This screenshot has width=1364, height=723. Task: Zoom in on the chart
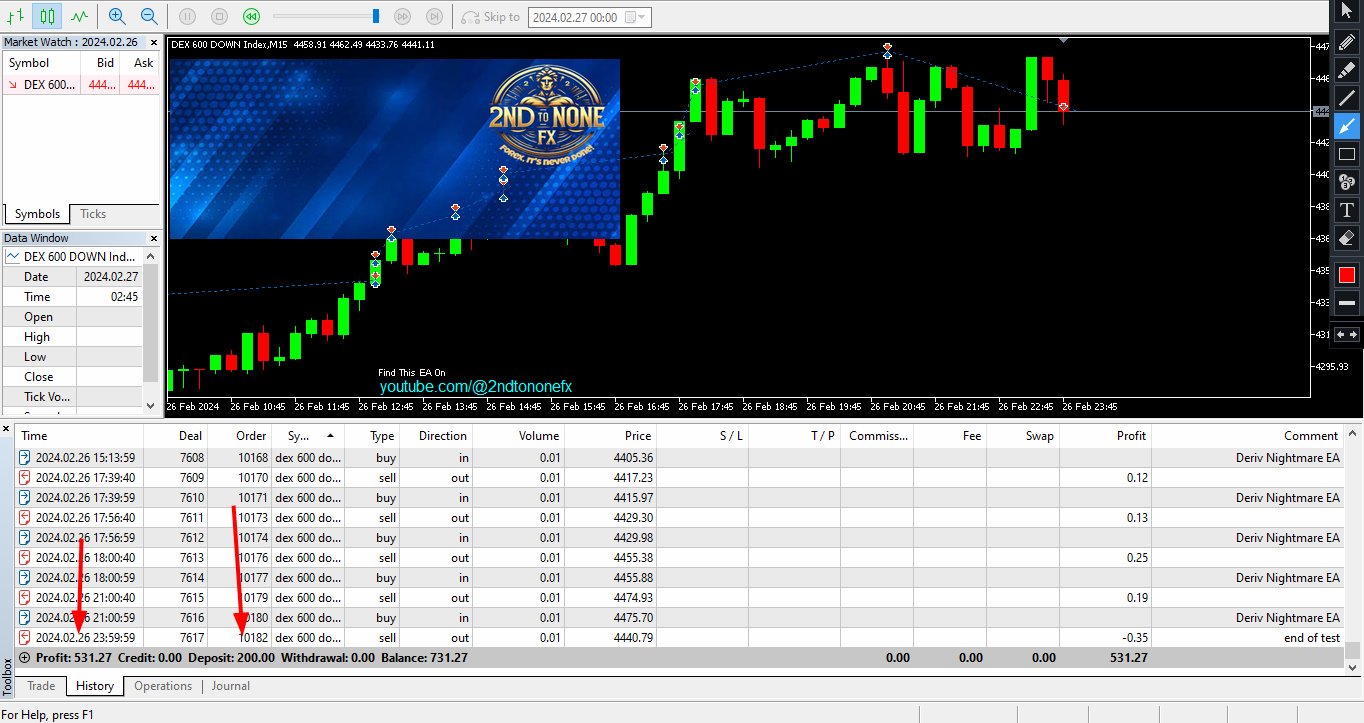coord(117,16)
